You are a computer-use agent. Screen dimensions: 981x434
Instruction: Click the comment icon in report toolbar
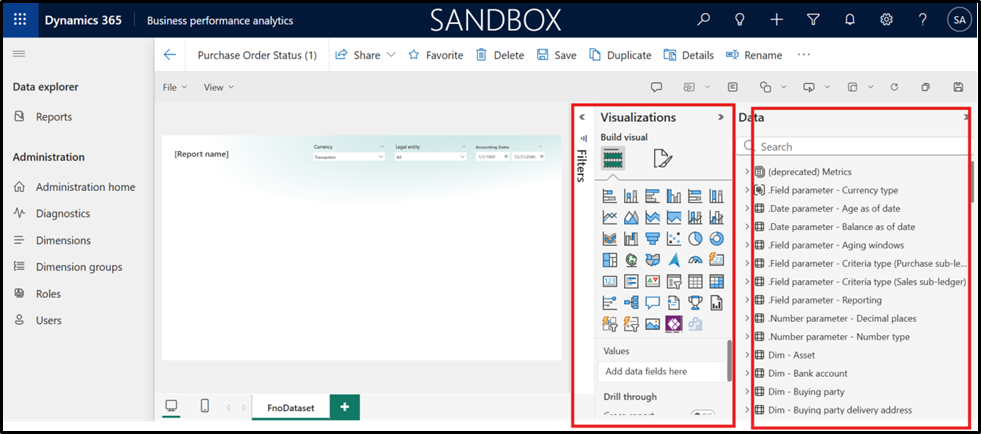tap(656, 88)
